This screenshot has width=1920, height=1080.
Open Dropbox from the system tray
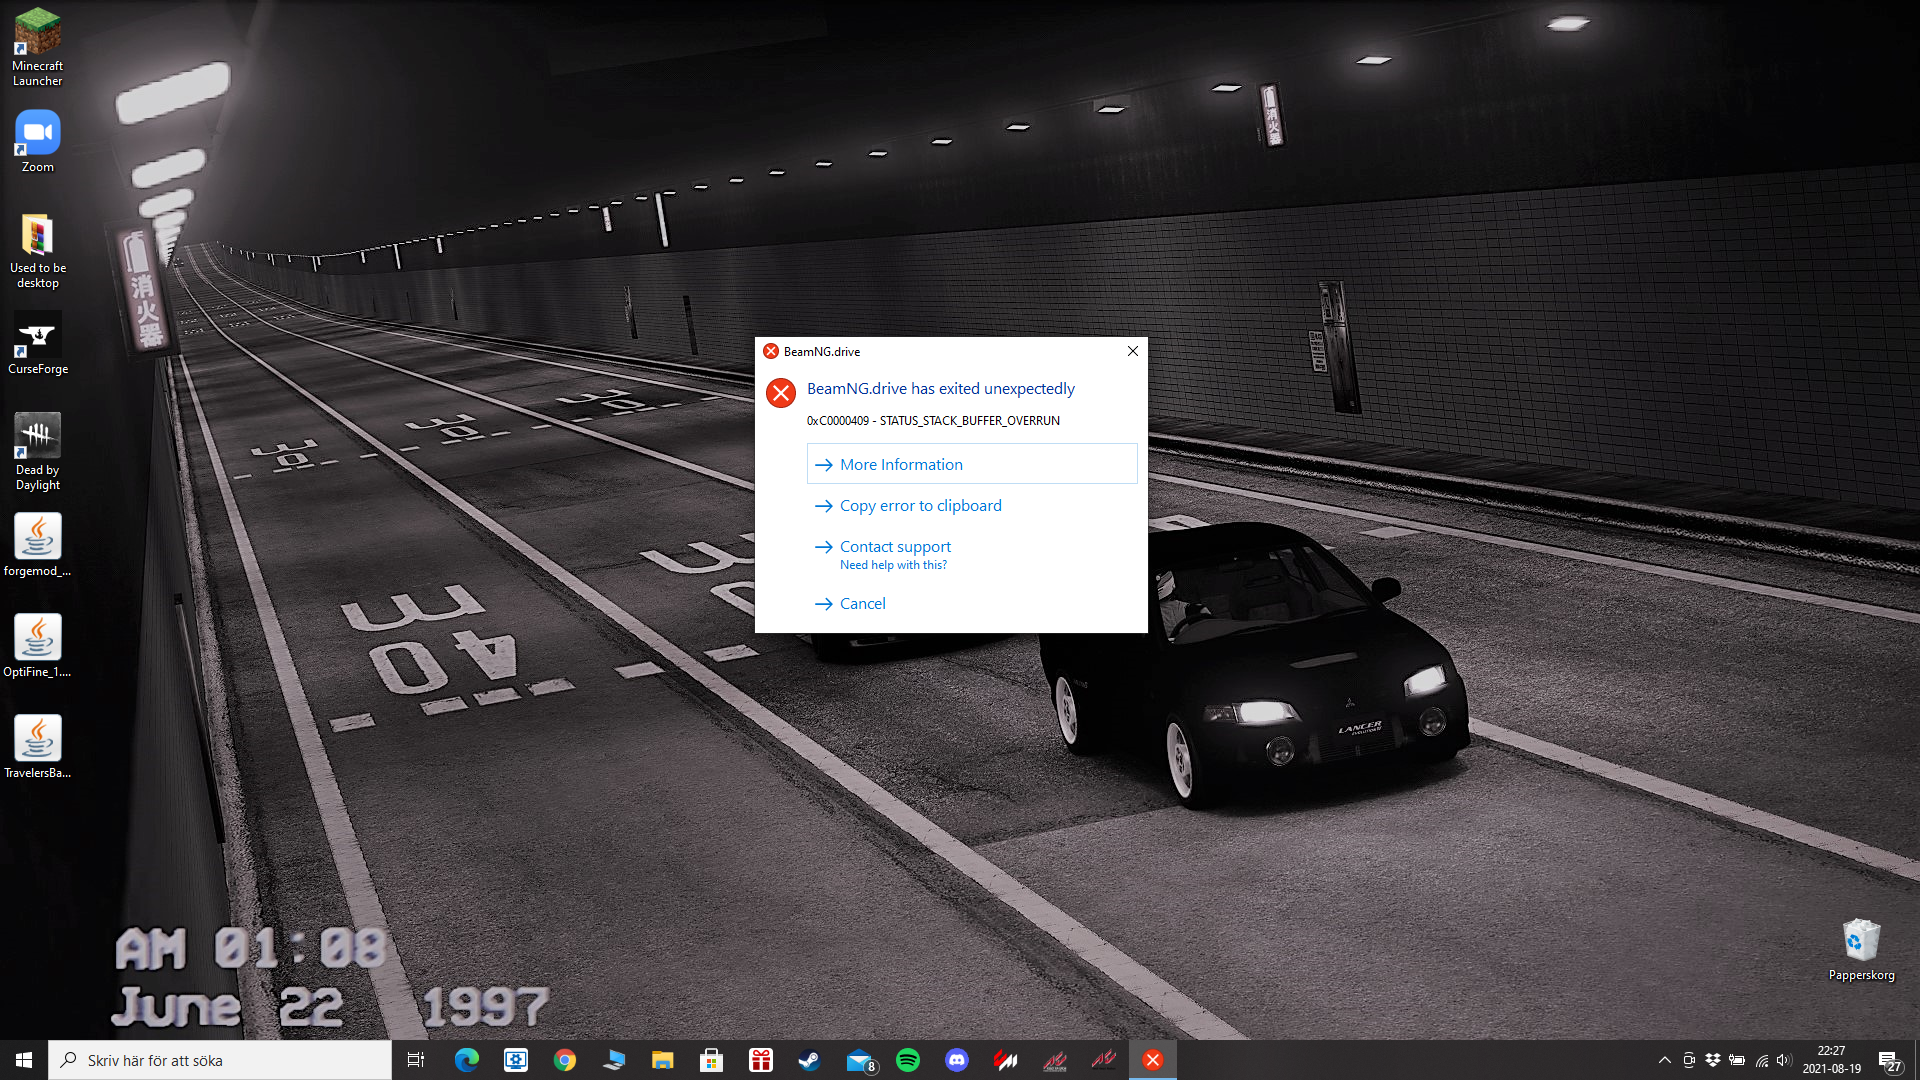[x=1713, y=1060]
